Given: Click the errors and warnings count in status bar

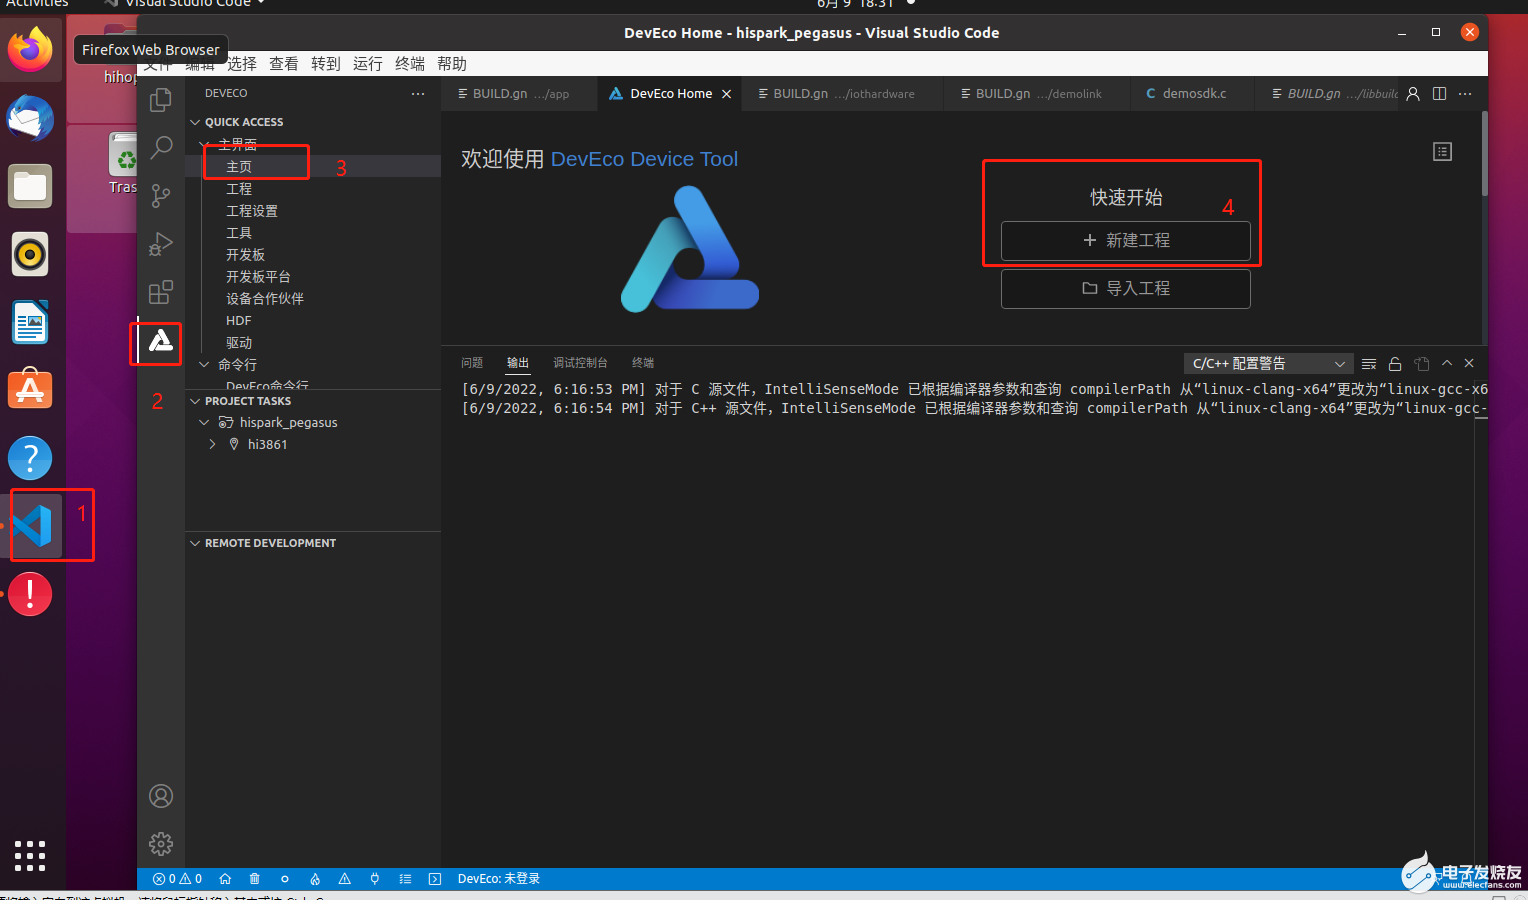Looking at the screenshot, I should pyautogui.click(x=178, y=879).
